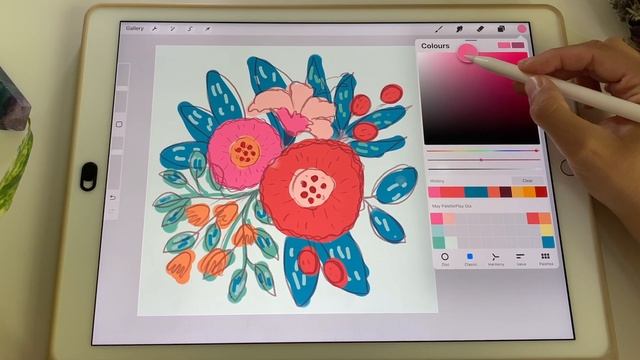
Task: Switch to the Classic colour tab
Action: (470, 259)
